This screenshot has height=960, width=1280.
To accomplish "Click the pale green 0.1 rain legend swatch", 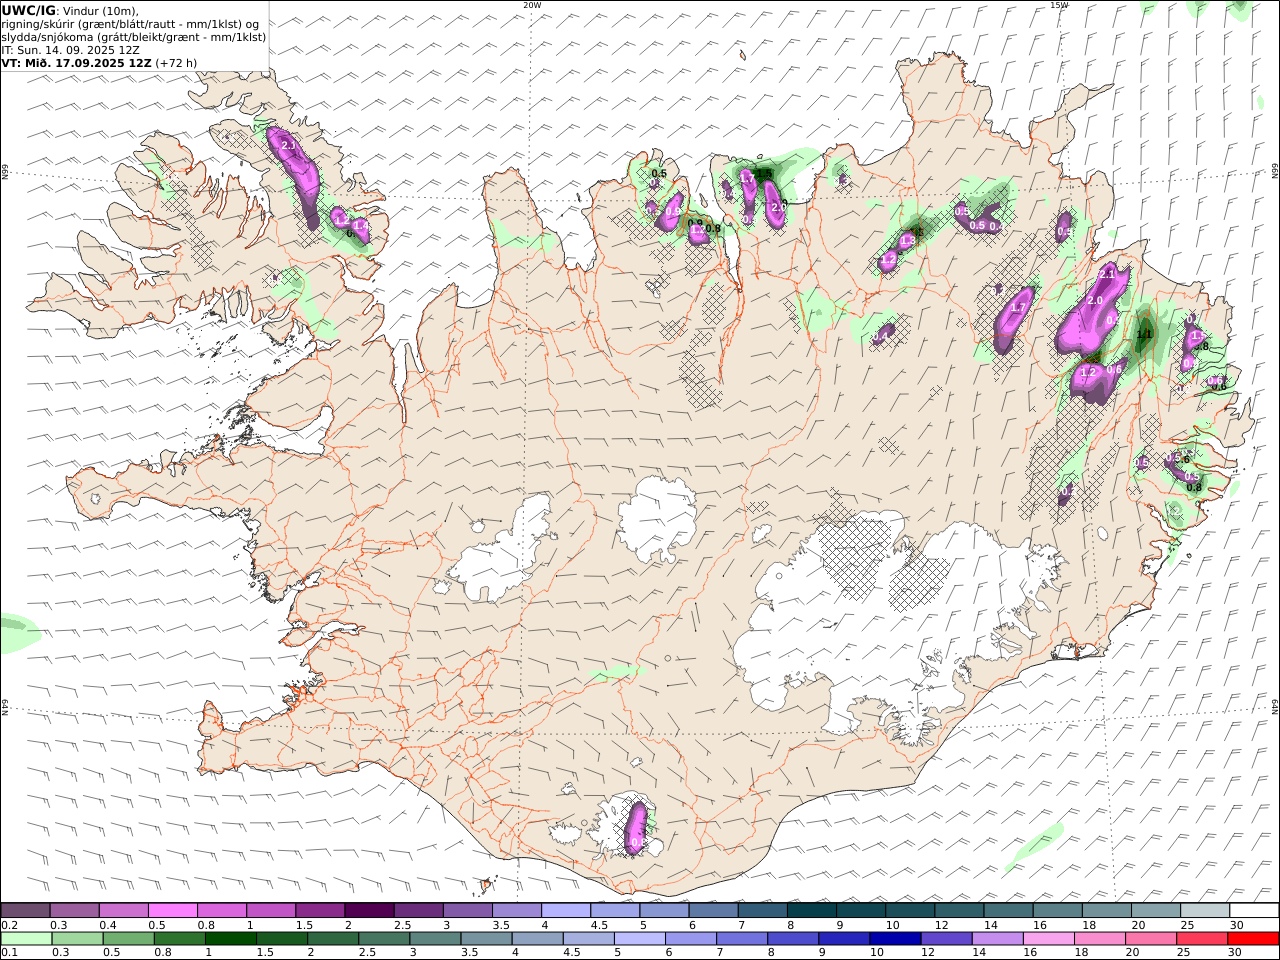I will (x=26, y=939).
